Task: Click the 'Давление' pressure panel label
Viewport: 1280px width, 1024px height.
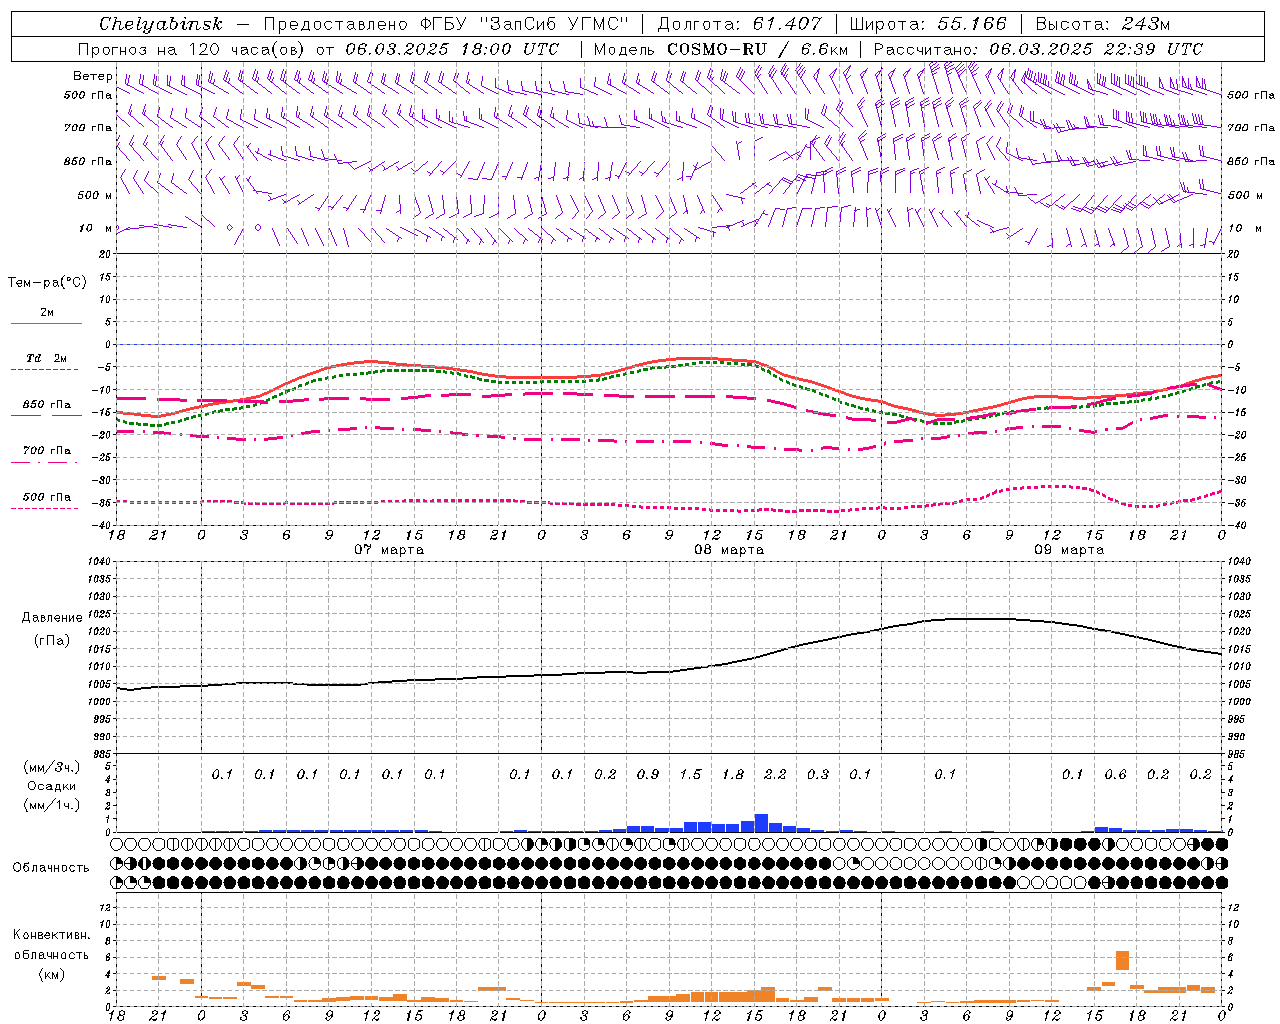Action: tap(52, 618)
